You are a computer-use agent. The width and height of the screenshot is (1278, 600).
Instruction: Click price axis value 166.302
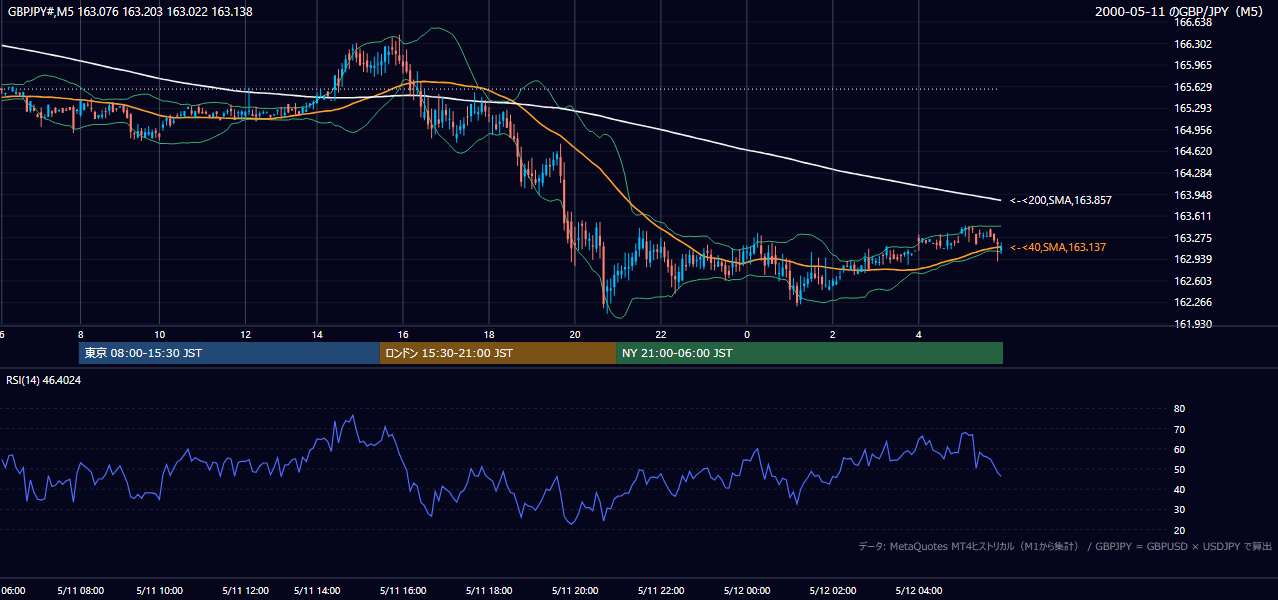tap(1192, 44)
